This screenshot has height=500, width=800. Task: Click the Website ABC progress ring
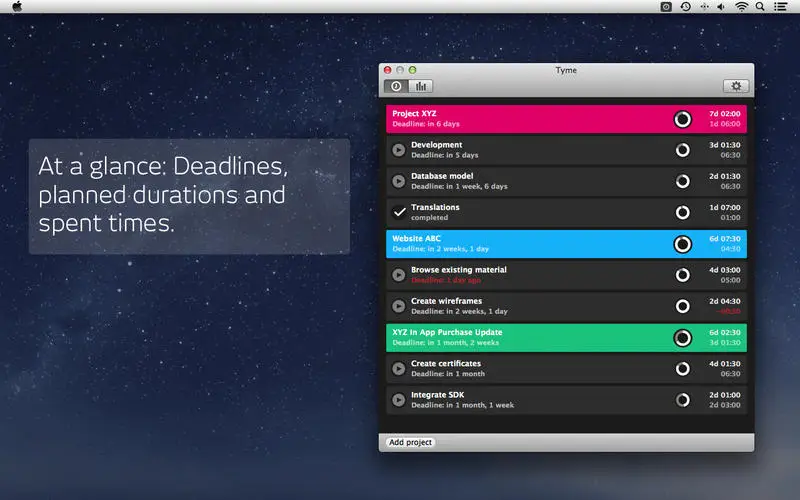click(682, 244)
